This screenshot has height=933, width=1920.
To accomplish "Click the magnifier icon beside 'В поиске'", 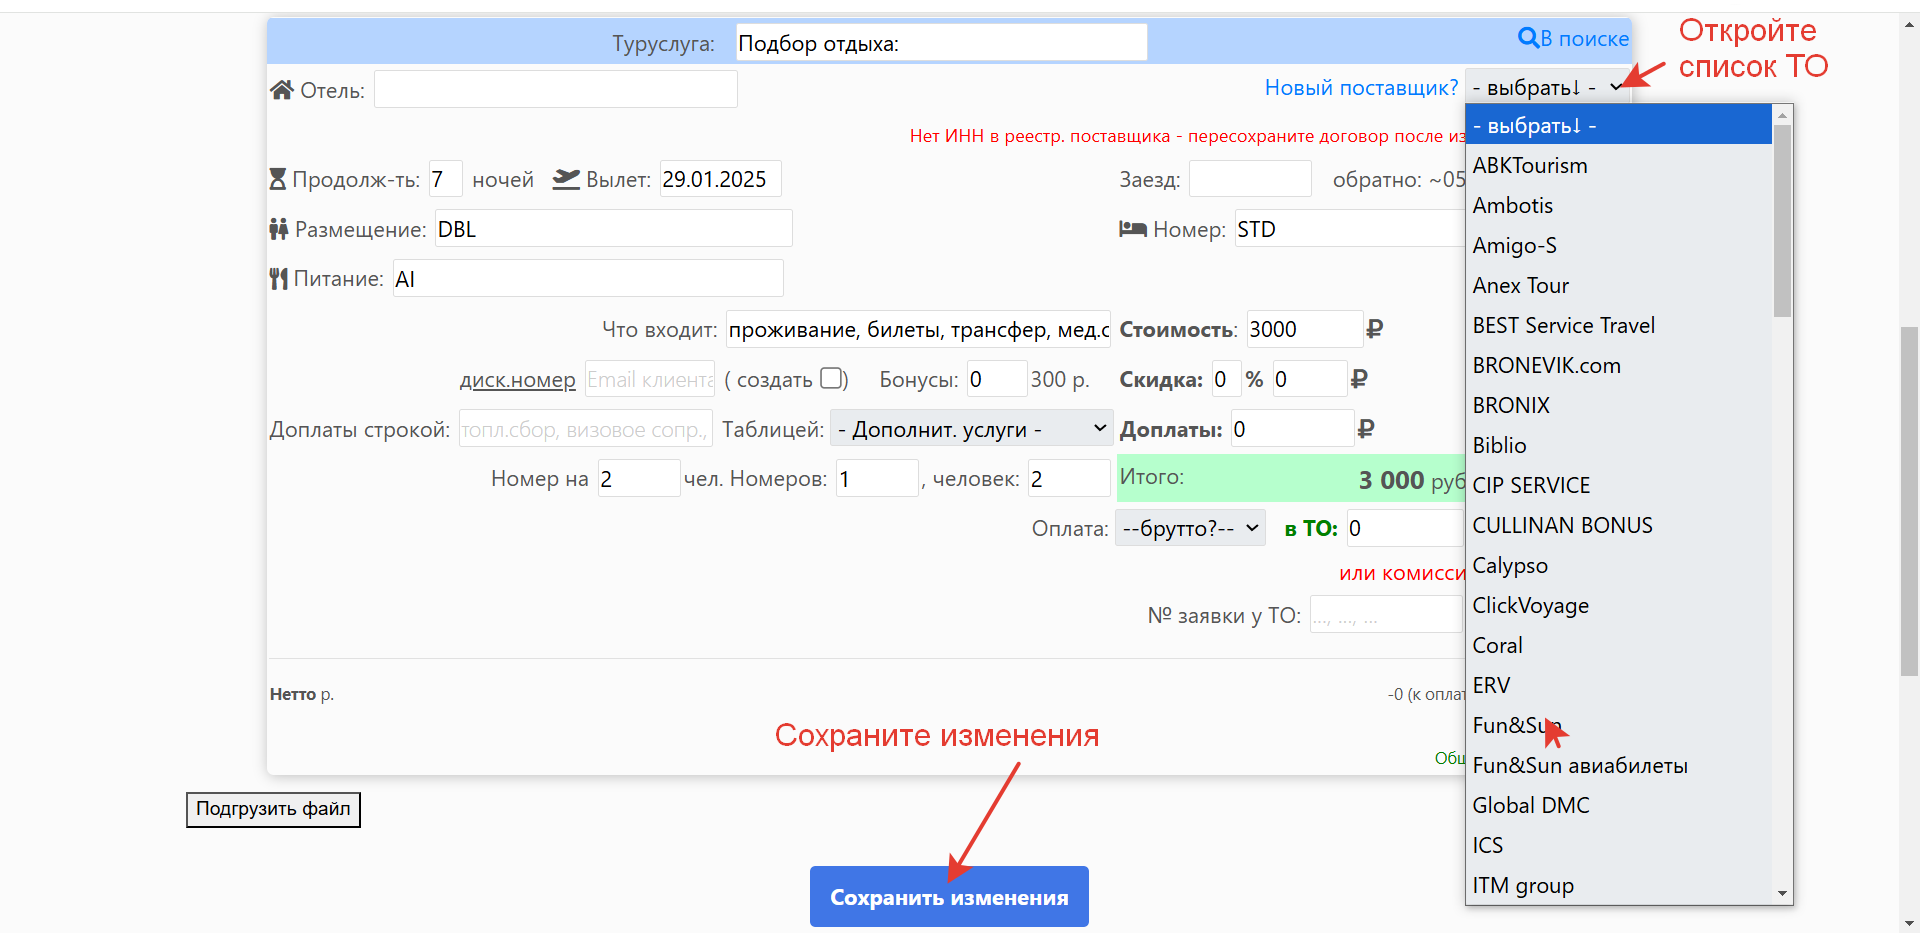I will click(x=1528, y=38).
